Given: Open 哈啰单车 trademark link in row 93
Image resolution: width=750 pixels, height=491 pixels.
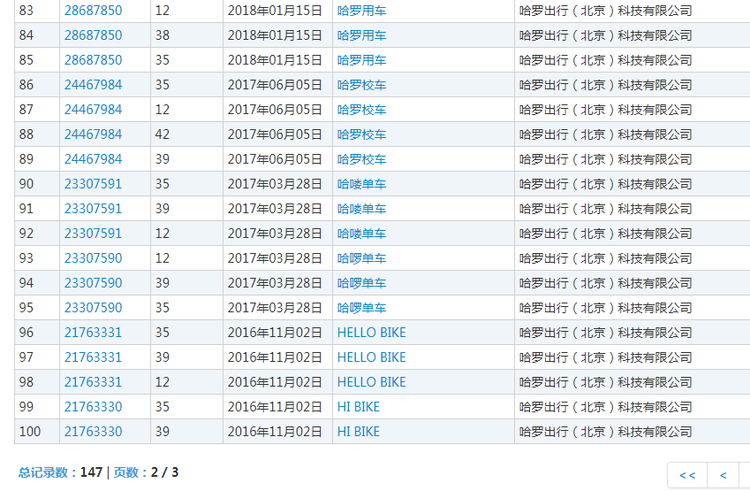Looking at the screenshot, I should pyautogui.click(x=362, y=259).
